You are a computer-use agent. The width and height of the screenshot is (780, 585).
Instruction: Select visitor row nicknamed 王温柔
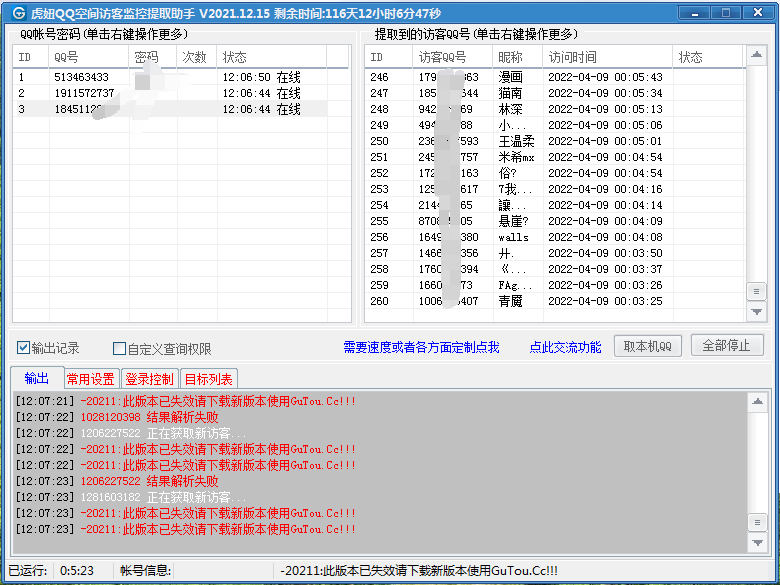tap(516, 141)
